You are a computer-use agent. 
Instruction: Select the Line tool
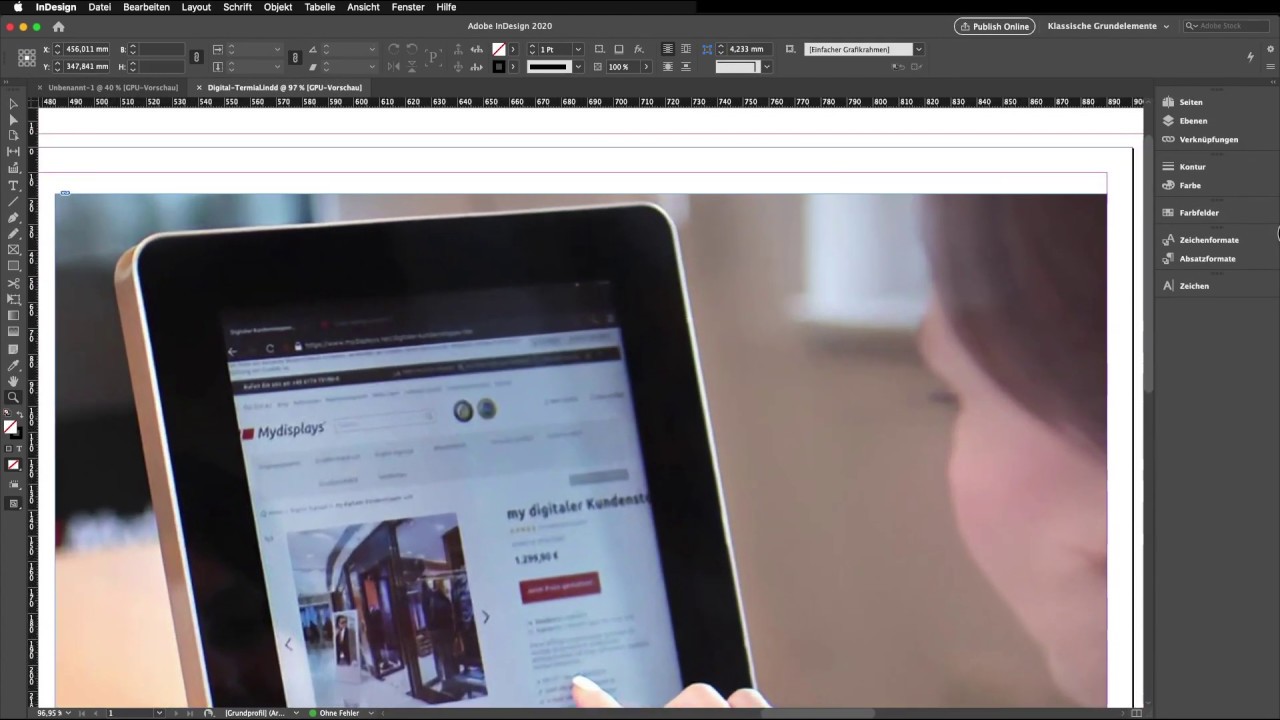[x=13, y=202]
